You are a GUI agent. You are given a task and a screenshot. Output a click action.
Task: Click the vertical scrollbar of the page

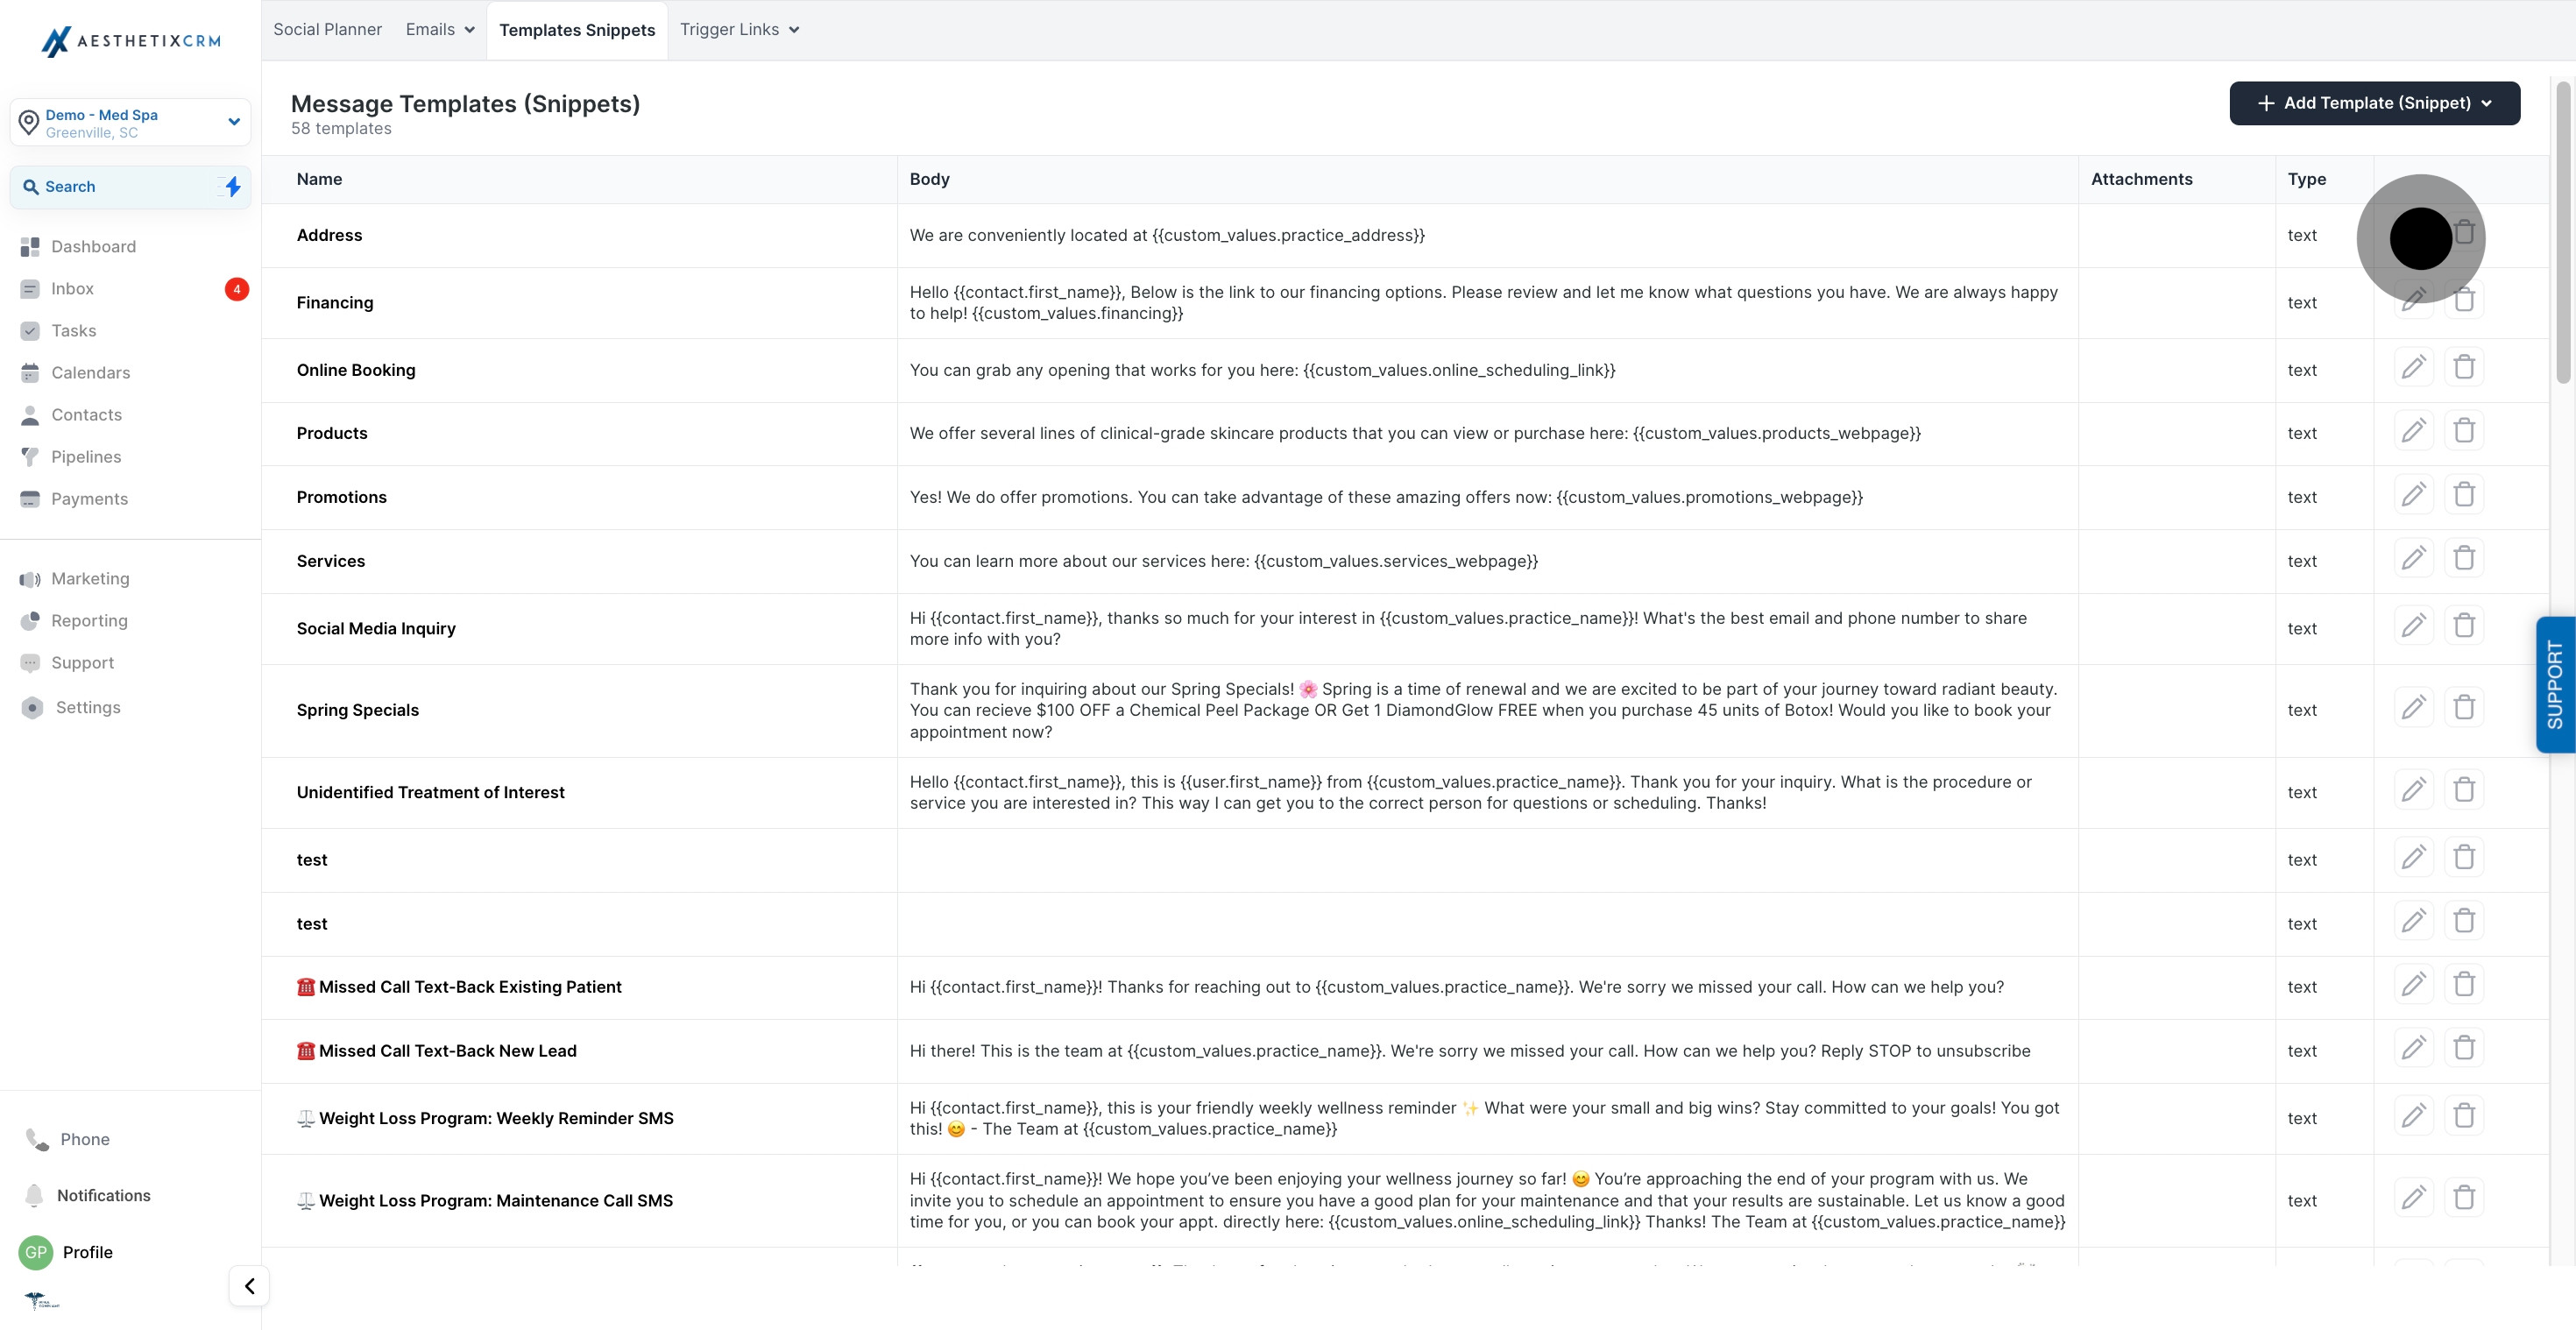pyautogui.click(x=2562, y=235)
